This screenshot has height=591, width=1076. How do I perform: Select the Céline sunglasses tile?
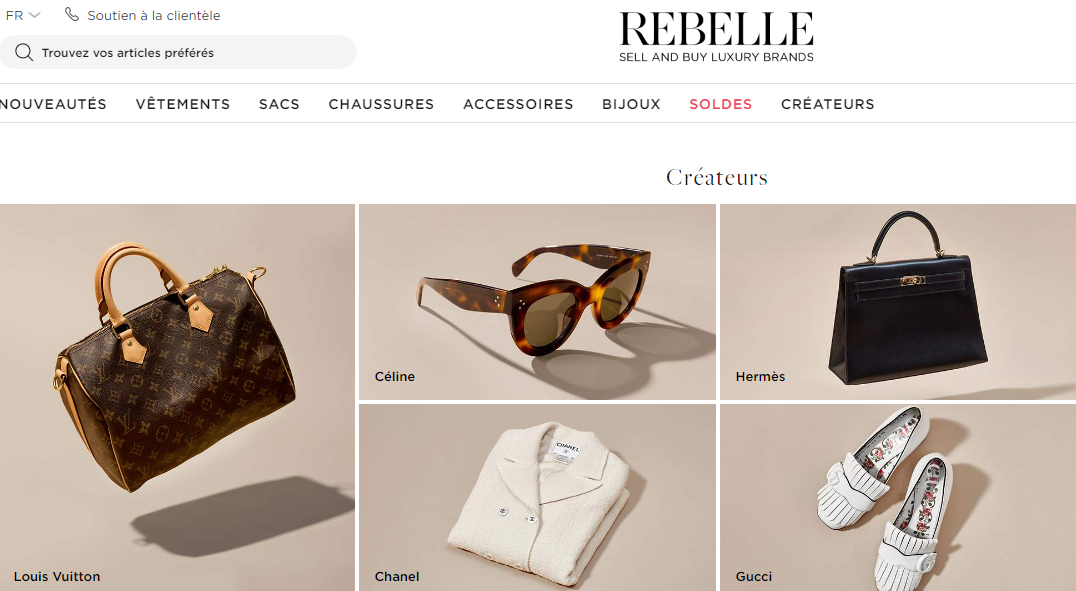pos(537,301)
